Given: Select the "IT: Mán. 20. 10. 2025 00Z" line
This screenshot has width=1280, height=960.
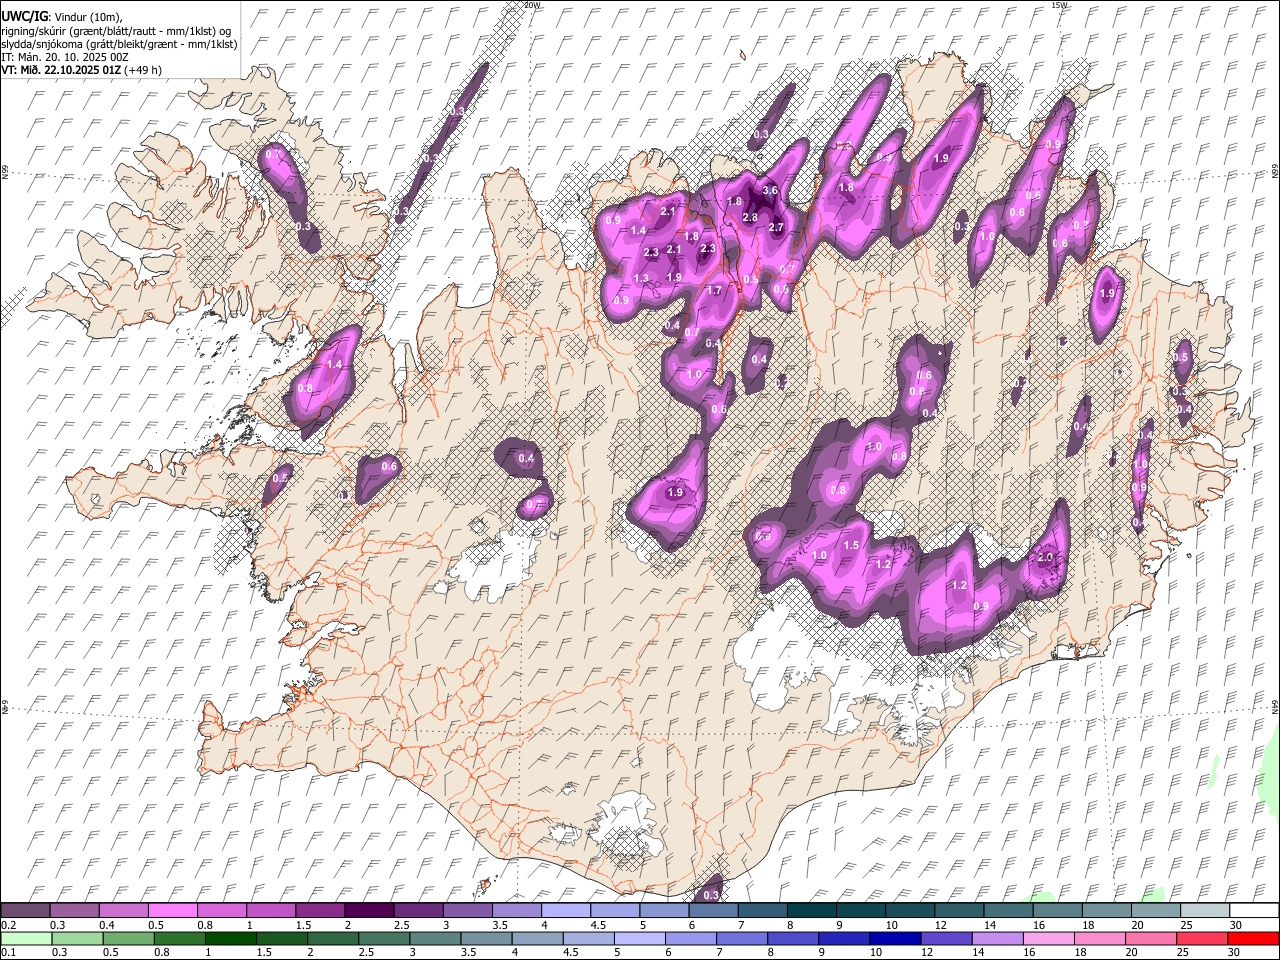Looking at the screenshot, I should [x=66, y=57].
